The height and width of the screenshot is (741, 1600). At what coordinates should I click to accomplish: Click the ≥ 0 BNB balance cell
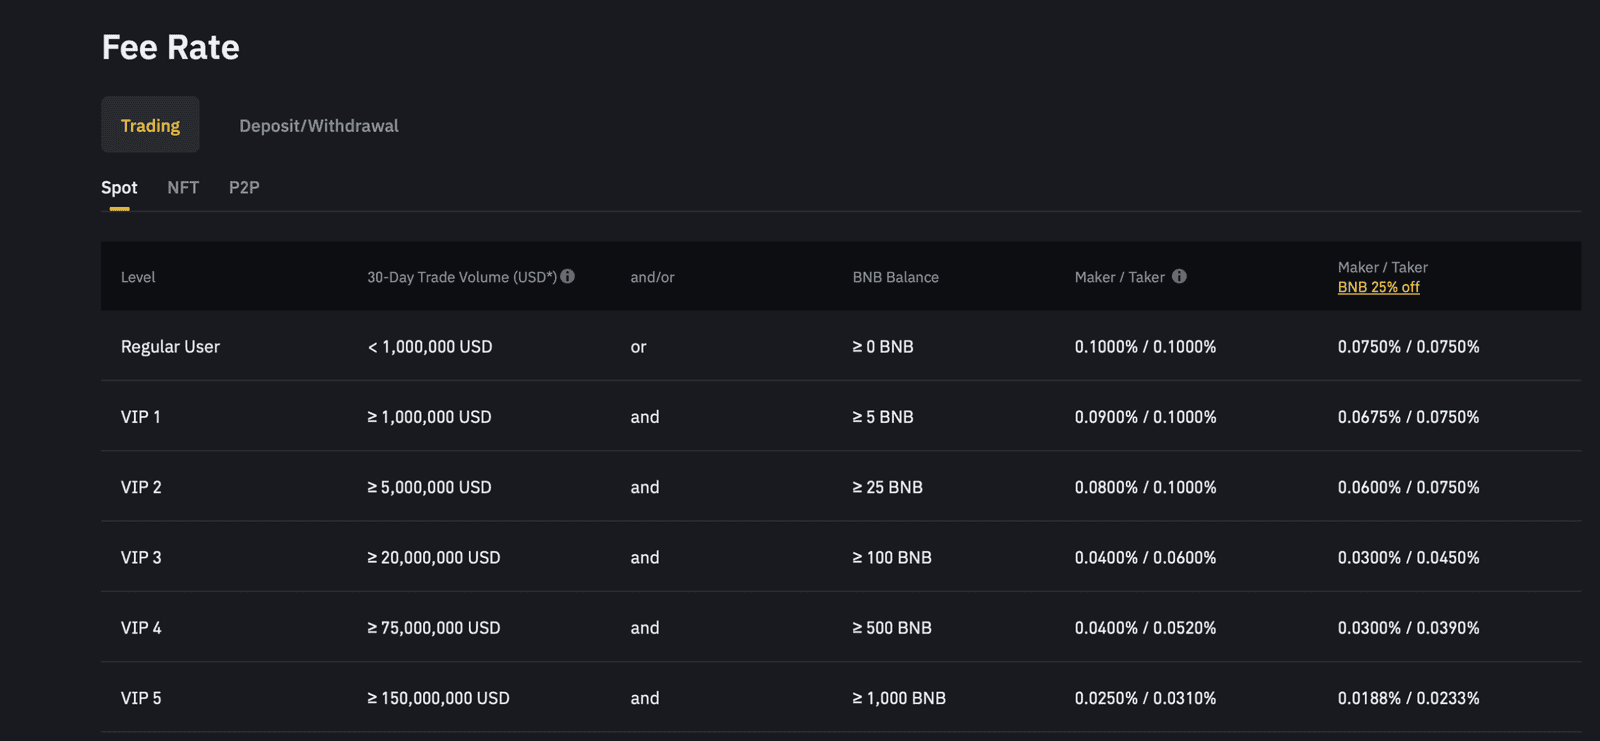coord(883,347)
